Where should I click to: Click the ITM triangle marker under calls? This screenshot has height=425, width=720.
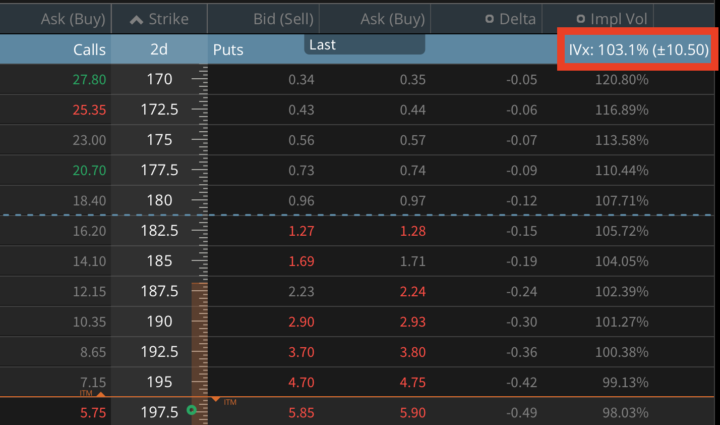pyautogui.click(x=101, y=394)
